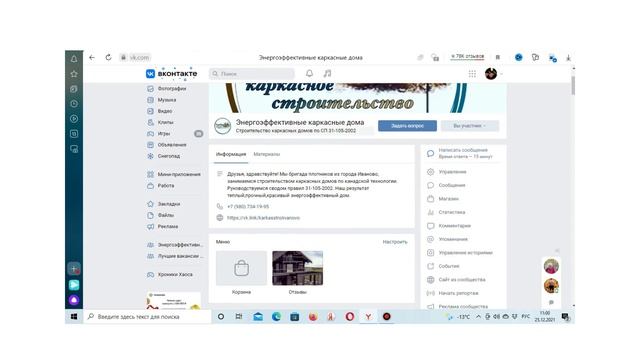The width and height of the screenshot is (640, 360).
Task: Click Начать репортаж in community panel
Action: [x=452, y=293]
